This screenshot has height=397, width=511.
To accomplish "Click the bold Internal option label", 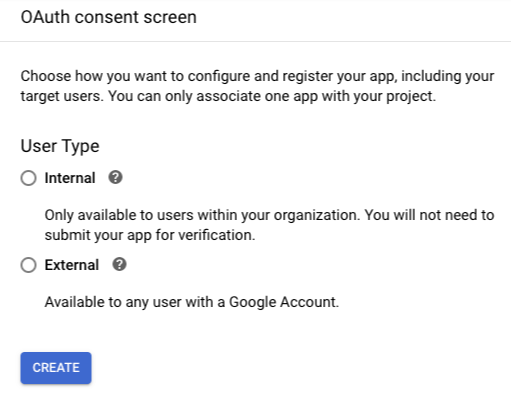I will click(70, 178).
